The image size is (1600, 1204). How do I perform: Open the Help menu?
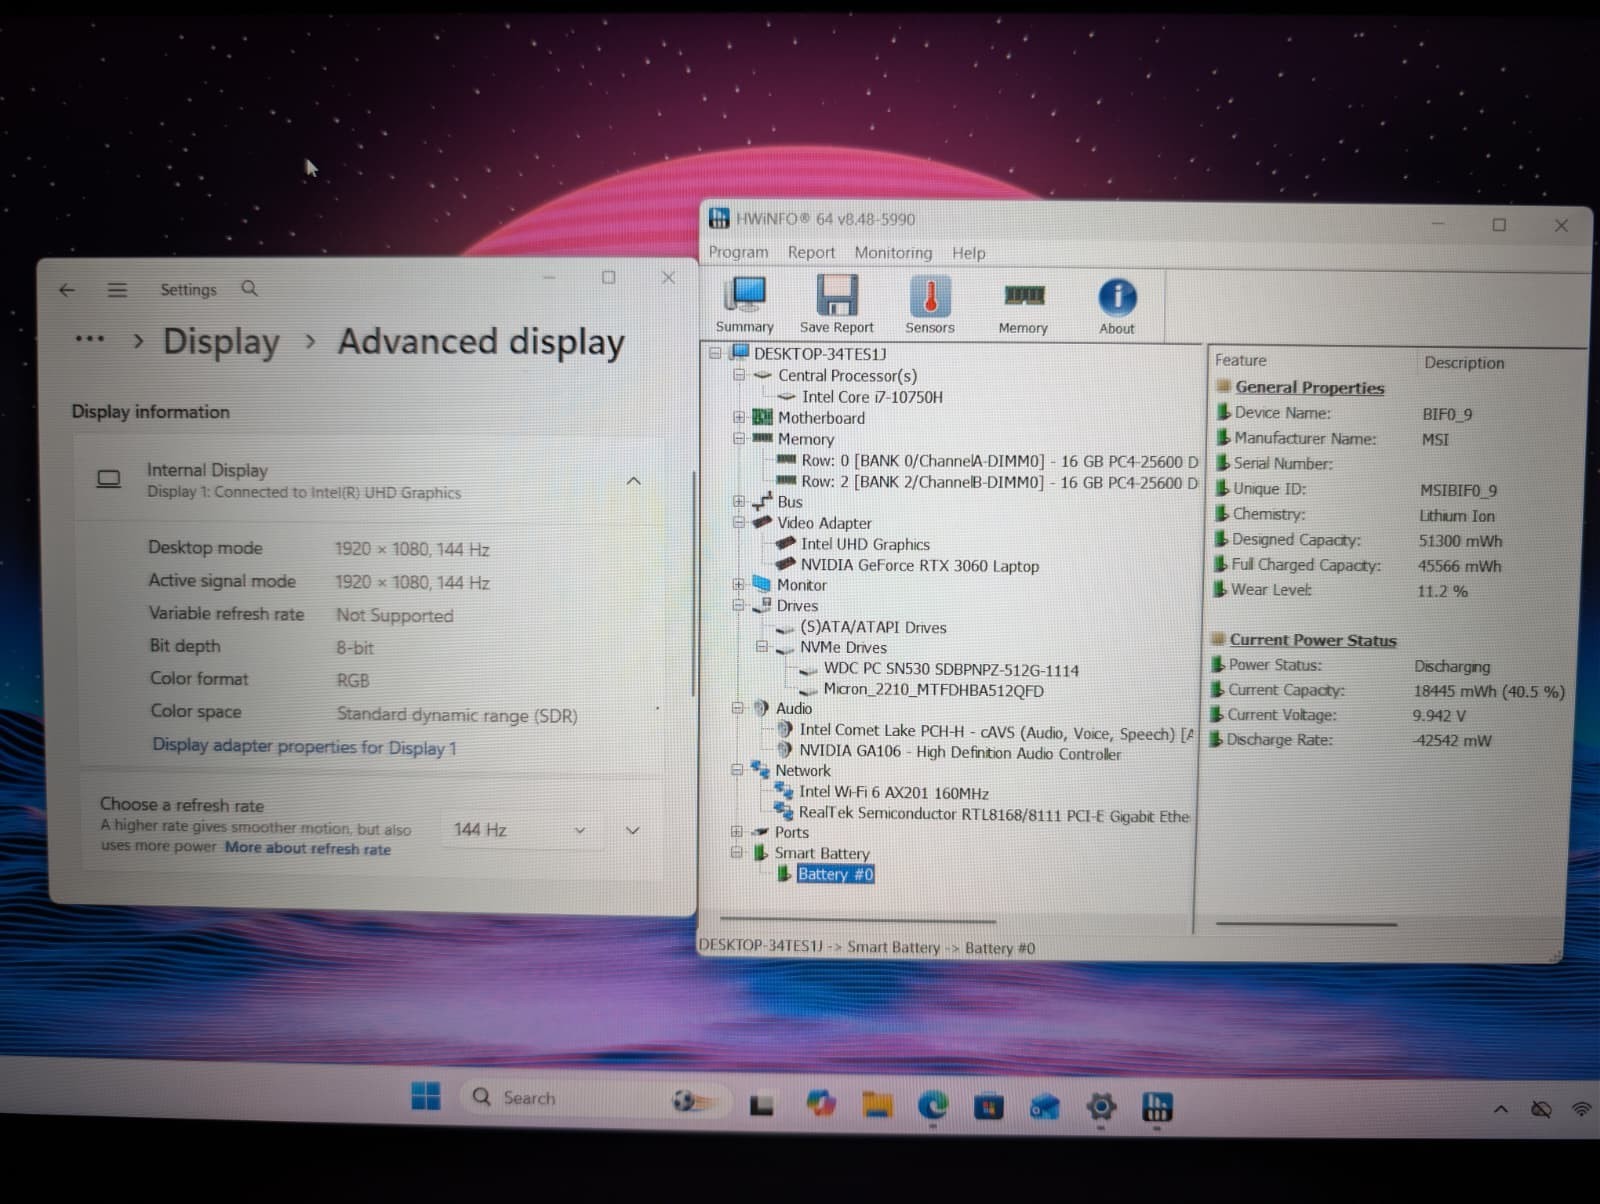point(968,253)
